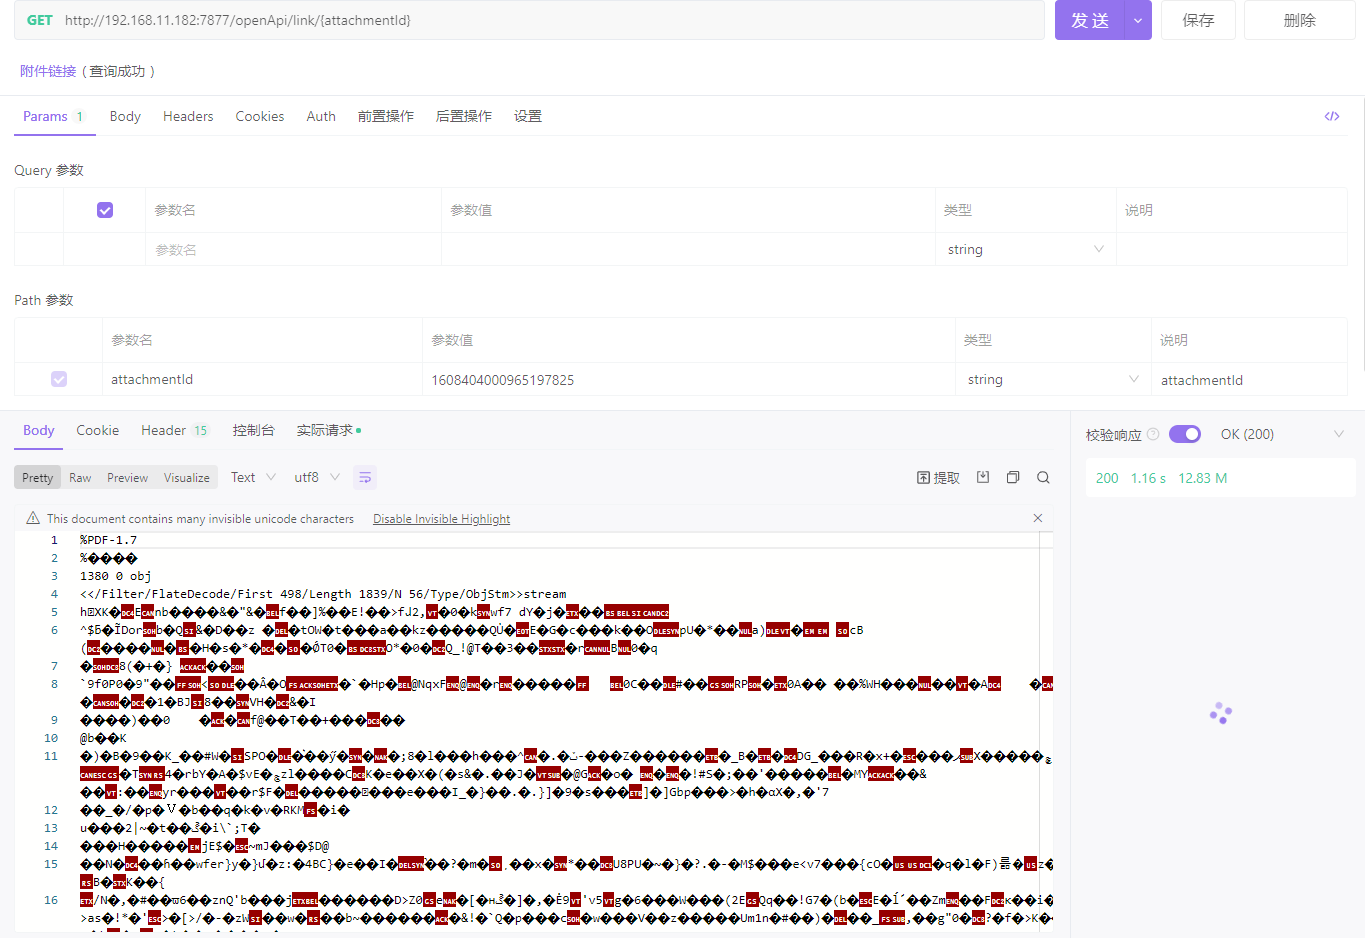Open the Text format dropdown
The image size is (1365, 938).
(253, 477)
